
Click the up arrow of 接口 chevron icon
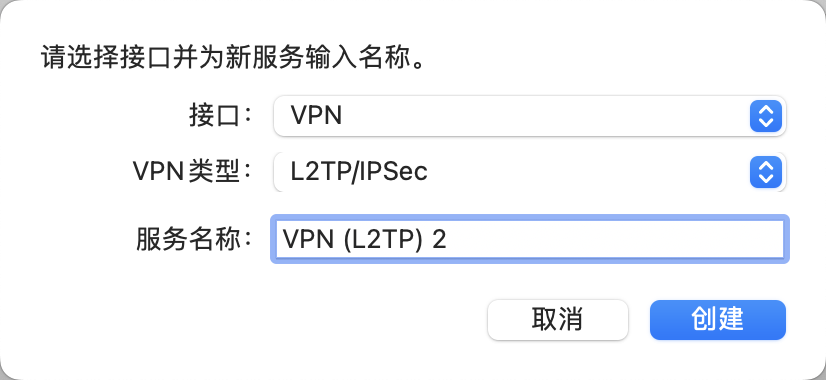765,109
